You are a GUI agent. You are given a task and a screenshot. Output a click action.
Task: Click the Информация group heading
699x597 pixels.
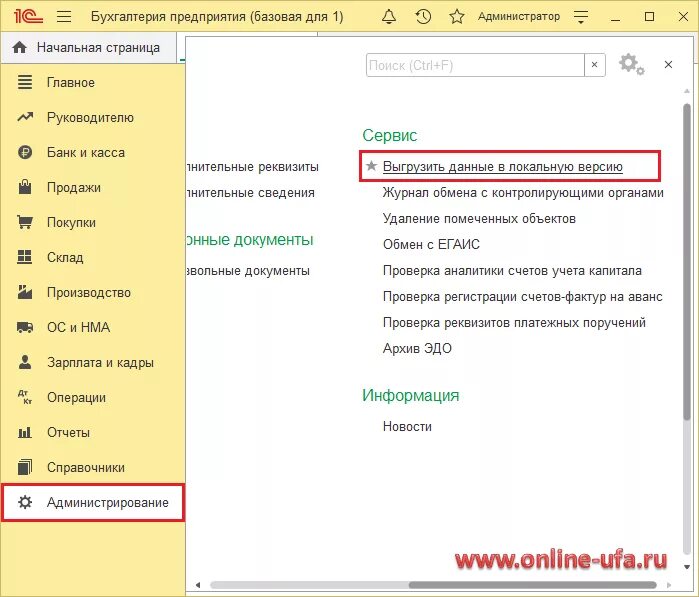(x=411, y=395)
